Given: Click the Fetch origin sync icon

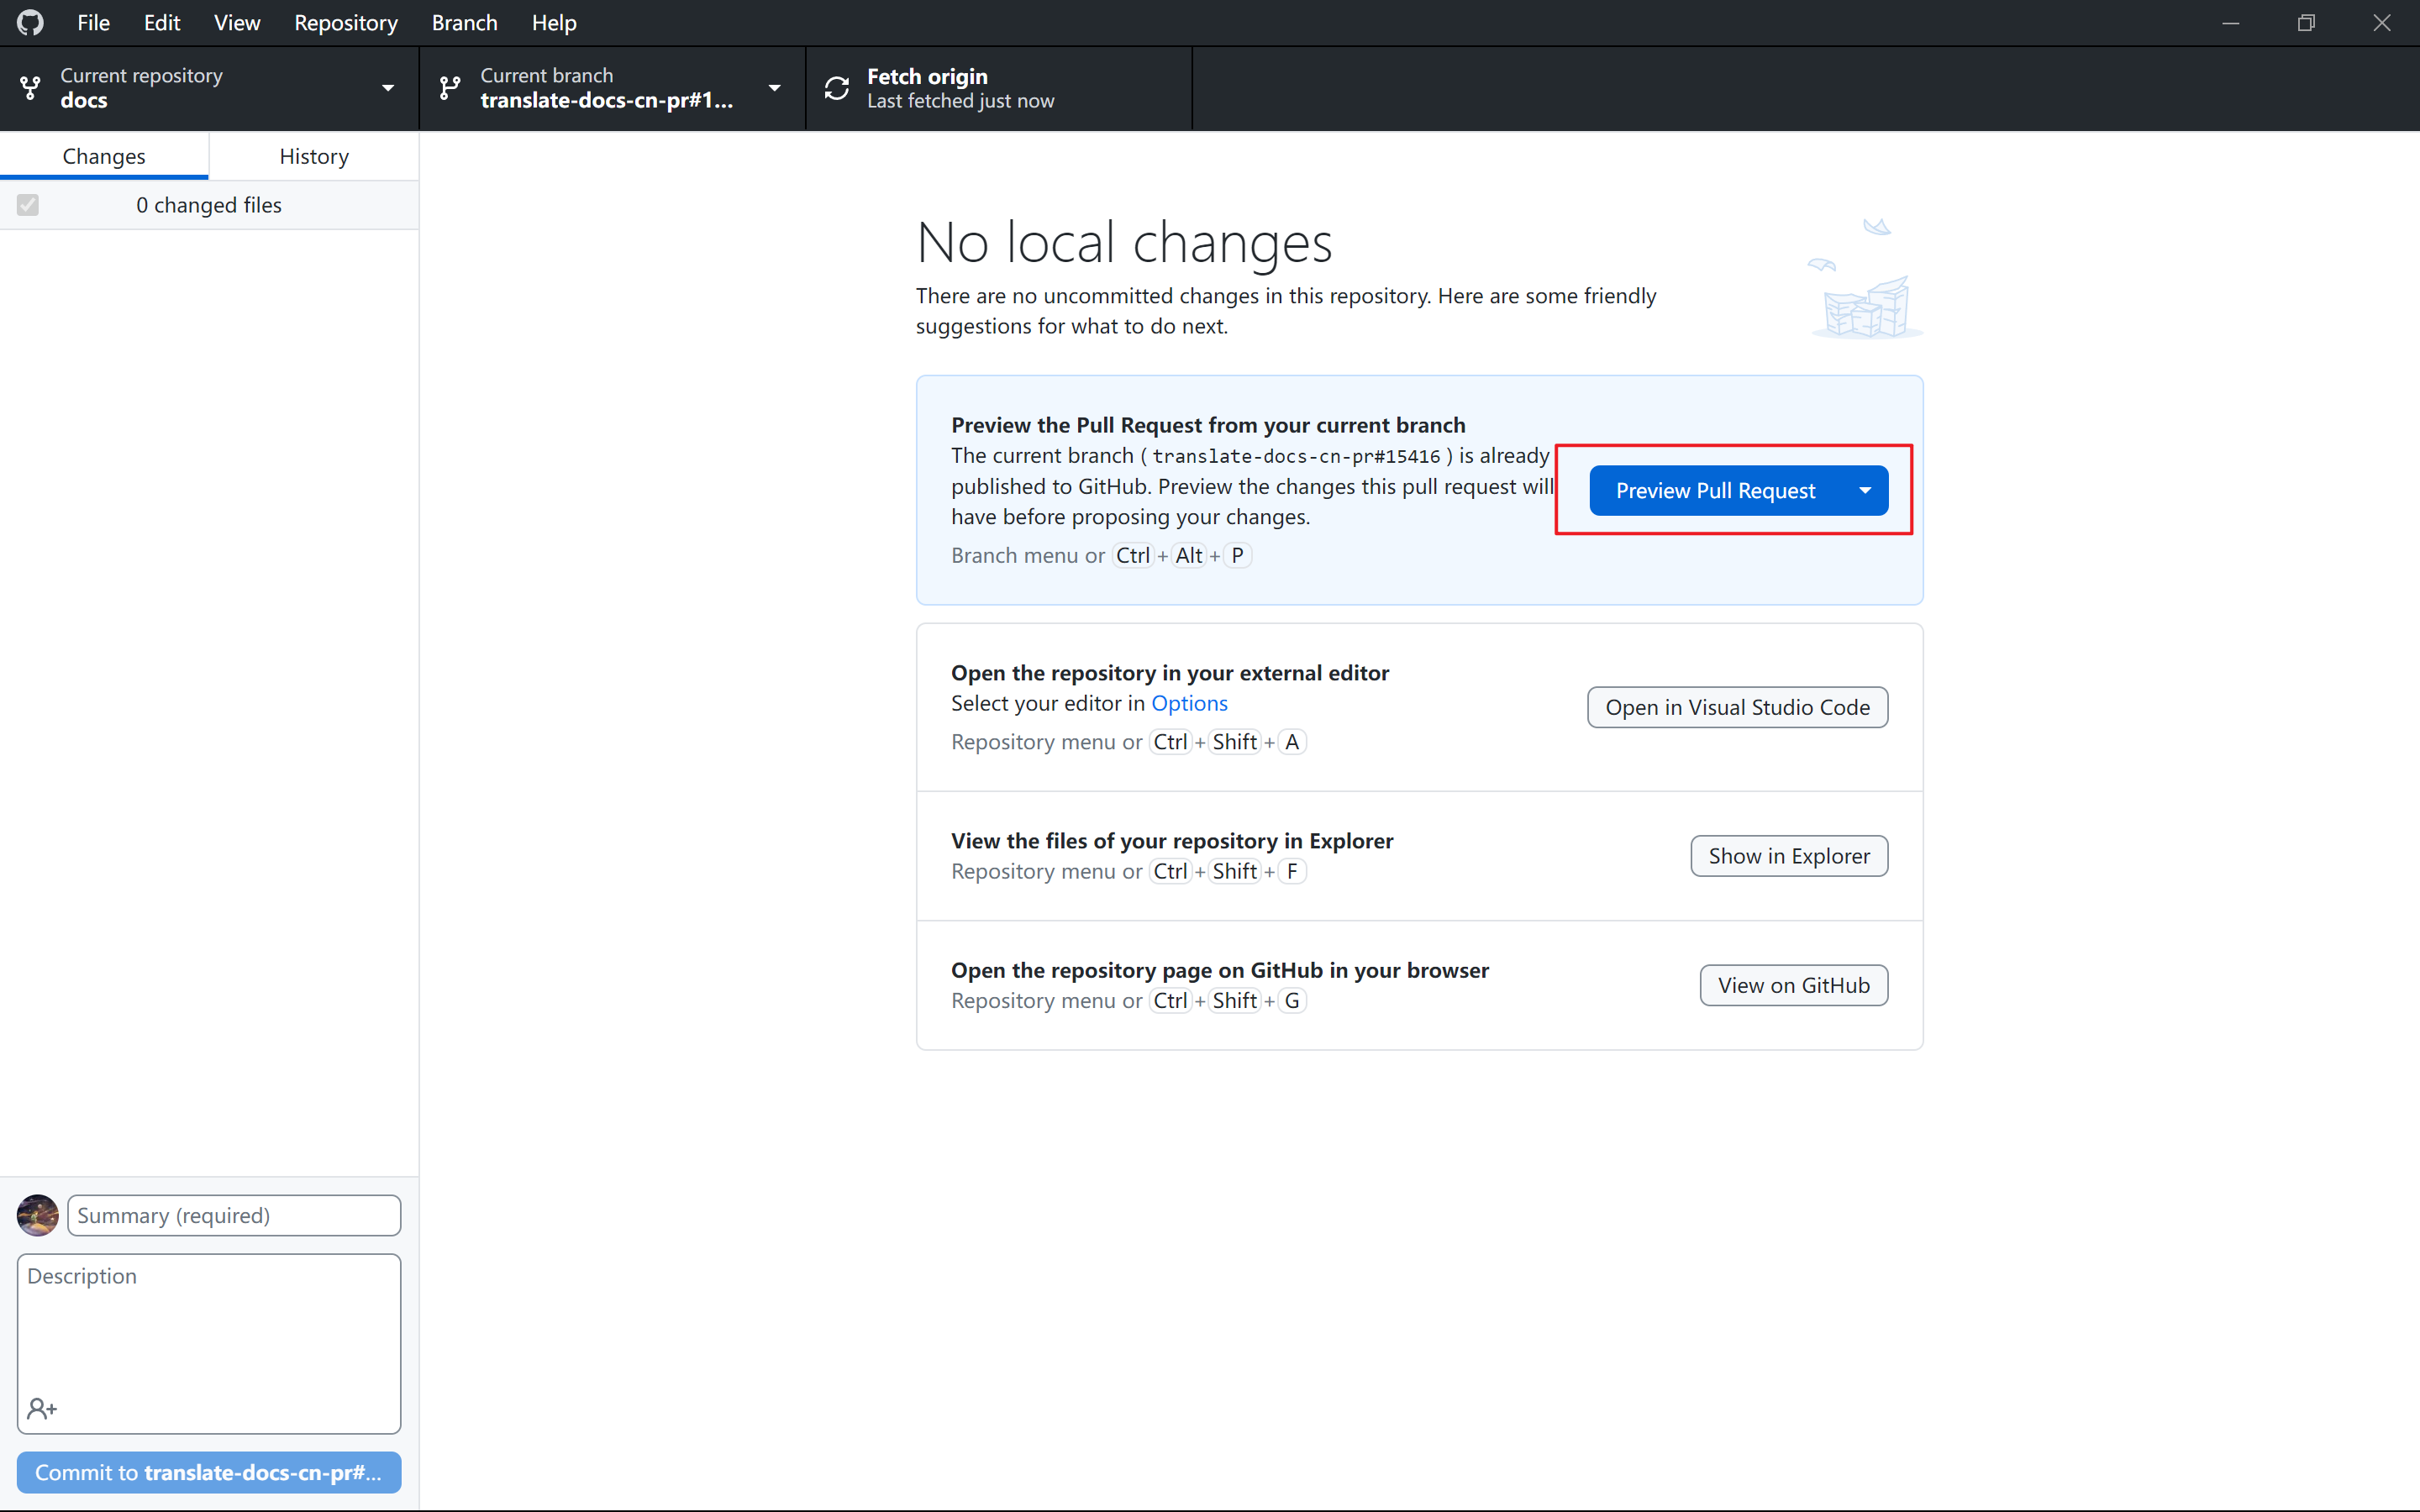Looking at the screenshot, I should pos(837,88).
